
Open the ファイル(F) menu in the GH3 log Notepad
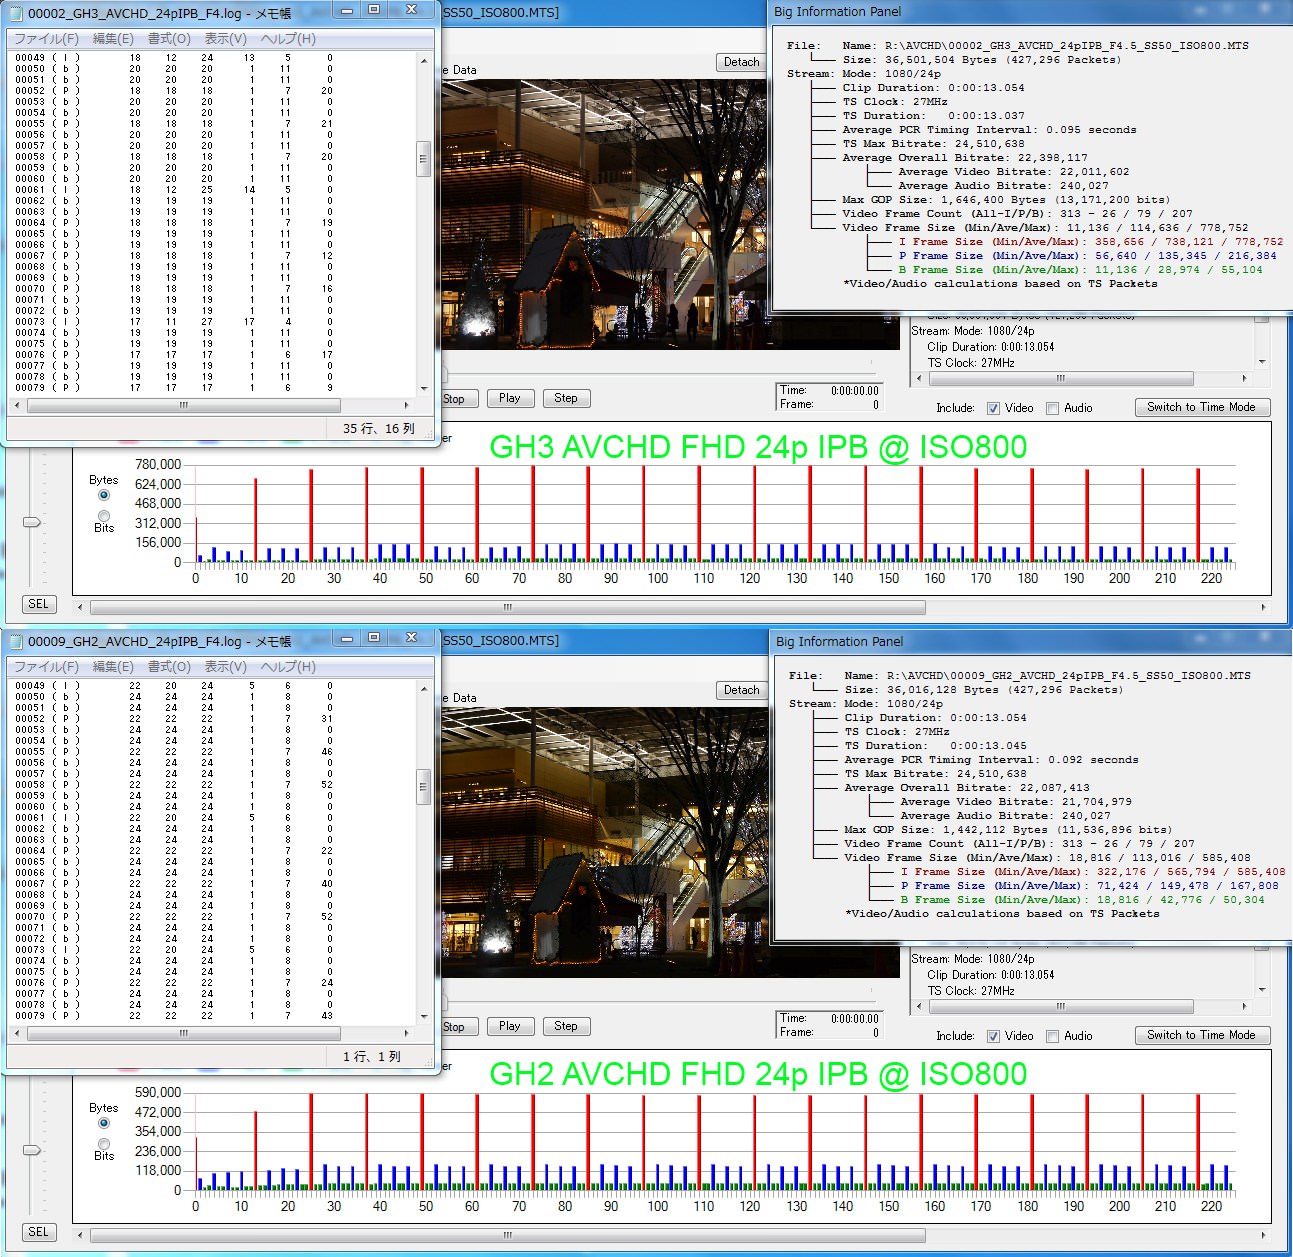point(46,39)
